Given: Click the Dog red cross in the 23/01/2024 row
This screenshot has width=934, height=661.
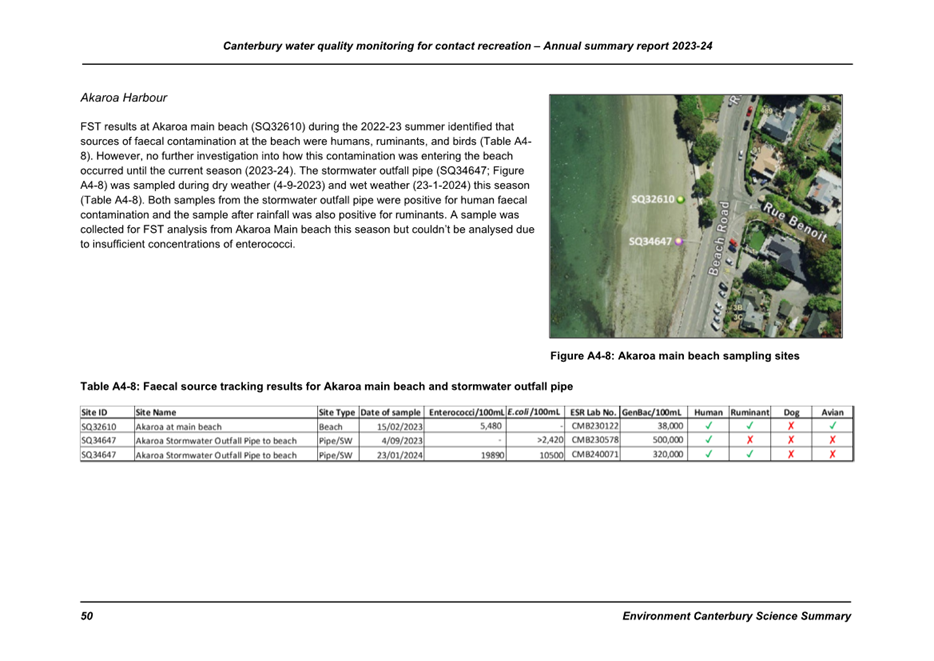Looking at the screenshot, I should [x=791, y=454].
